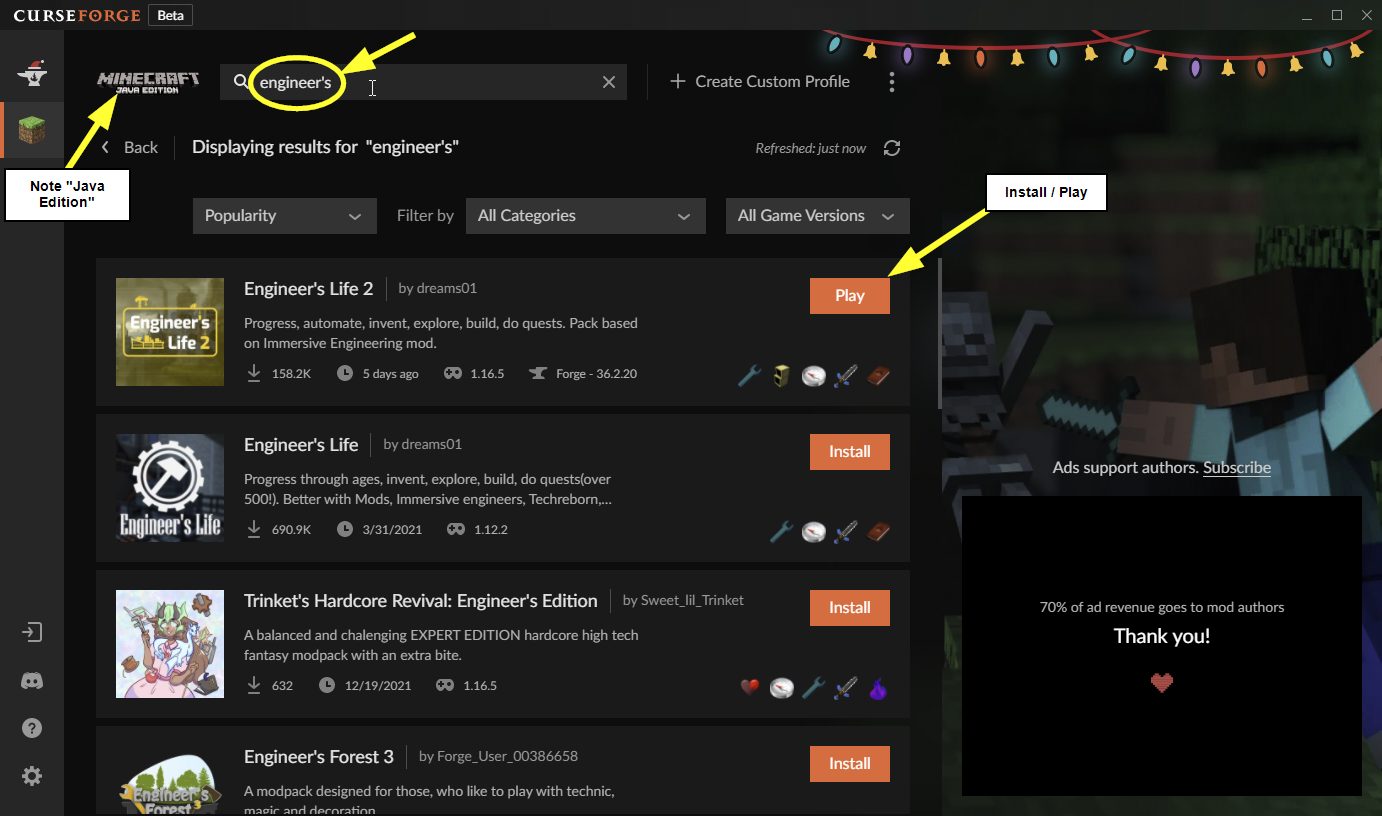
Task: Click sword category icon on Engineer's Life 2
Action: (845, 376)
